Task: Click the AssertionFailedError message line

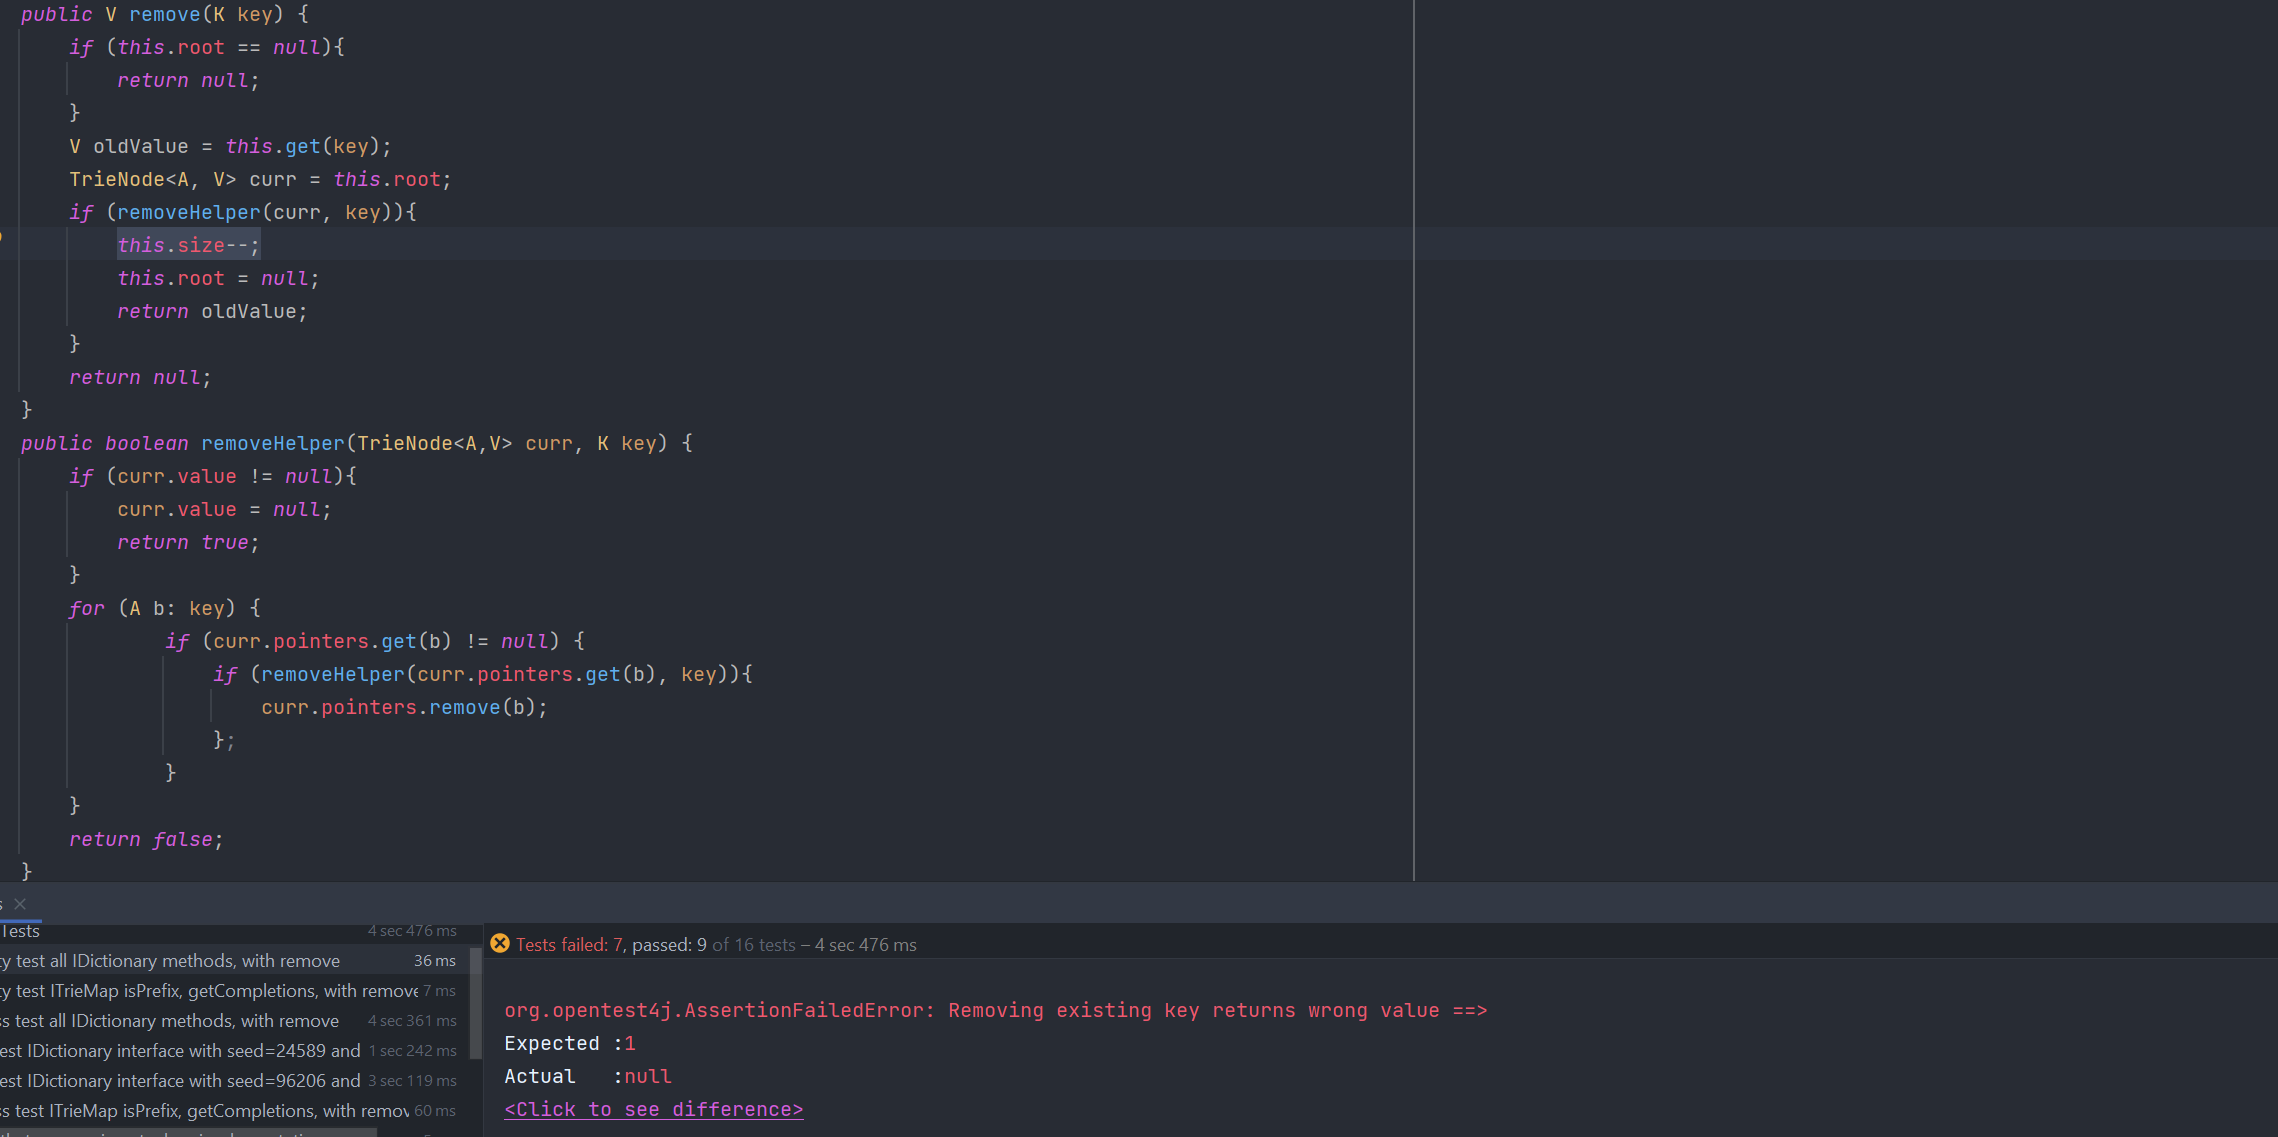Action: tap(995, 1010)
